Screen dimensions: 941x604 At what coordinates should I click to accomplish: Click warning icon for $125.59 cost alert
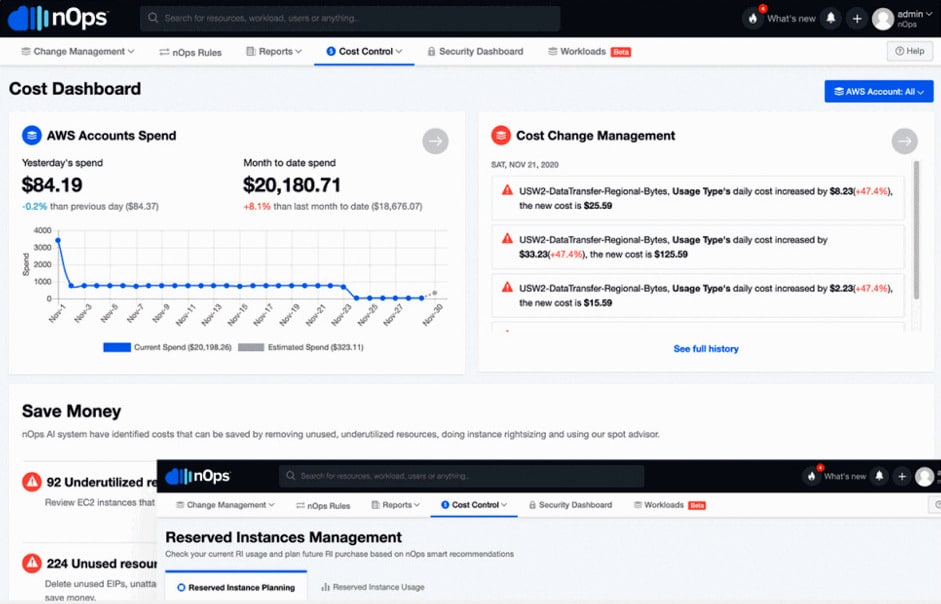(x=507, y=239)
